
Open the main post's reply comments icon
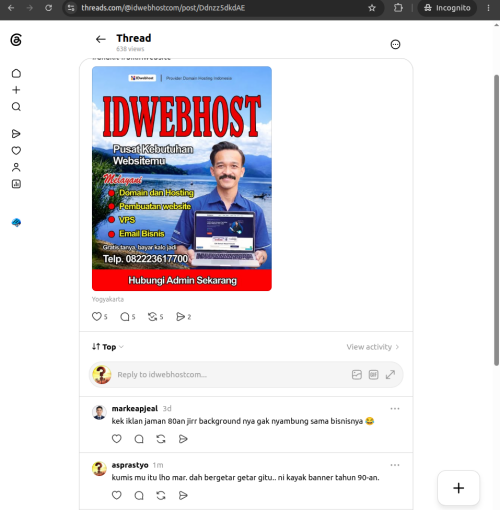[x=125, y=316]
